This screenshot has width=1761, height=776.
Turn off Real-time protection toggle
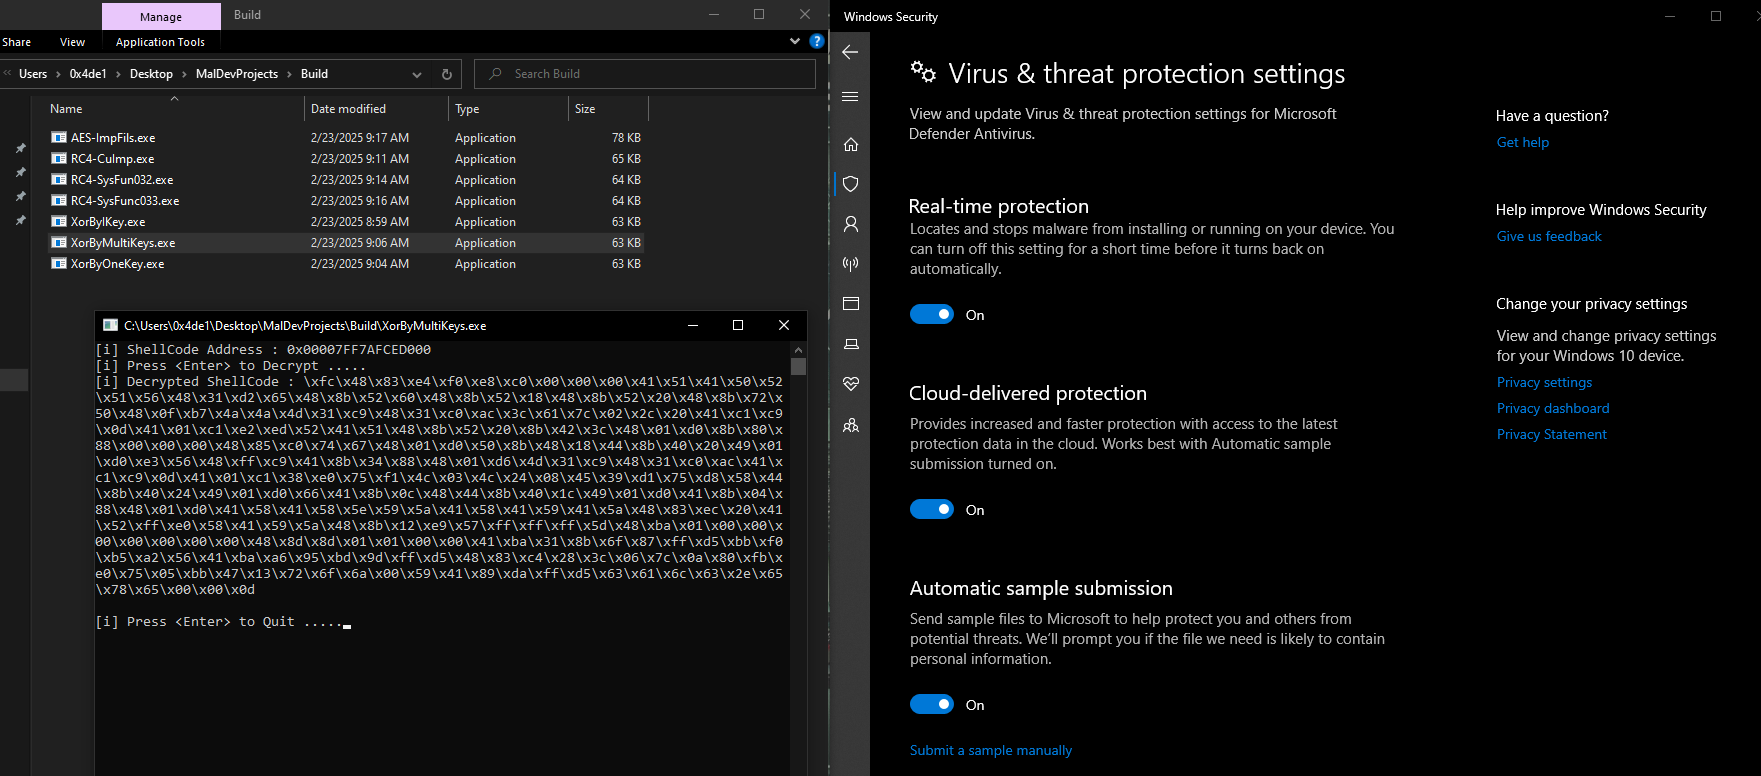click(x=932, y=315)
